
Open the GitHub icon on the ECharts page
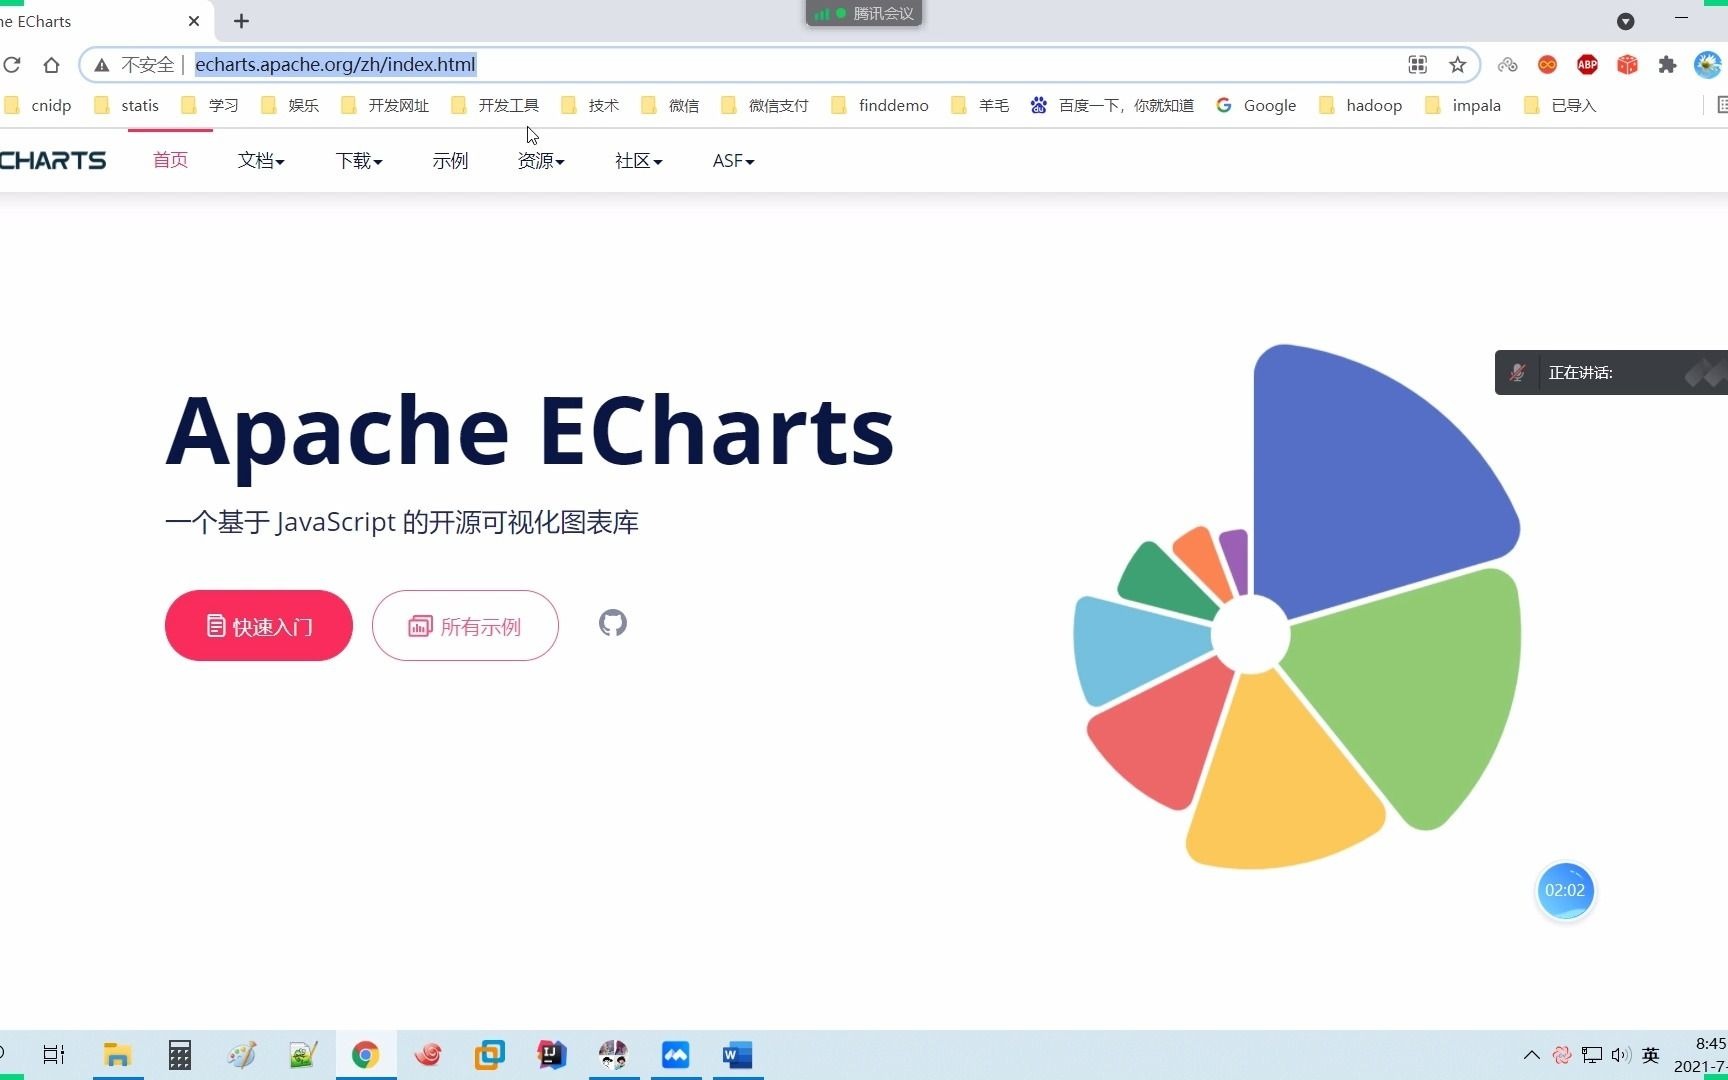pyautogui.click(x=613, y=623)
